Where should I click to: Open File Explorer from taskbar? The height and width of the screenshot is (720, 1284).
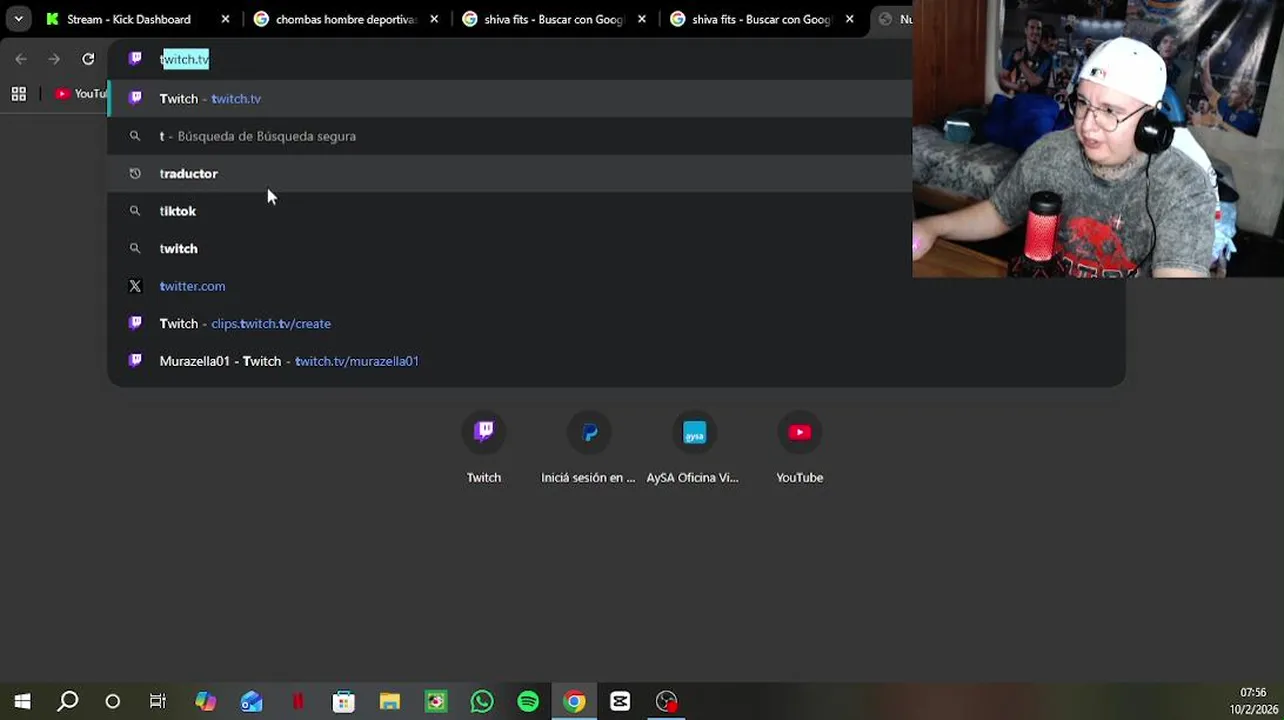click(x=390, y=701)
